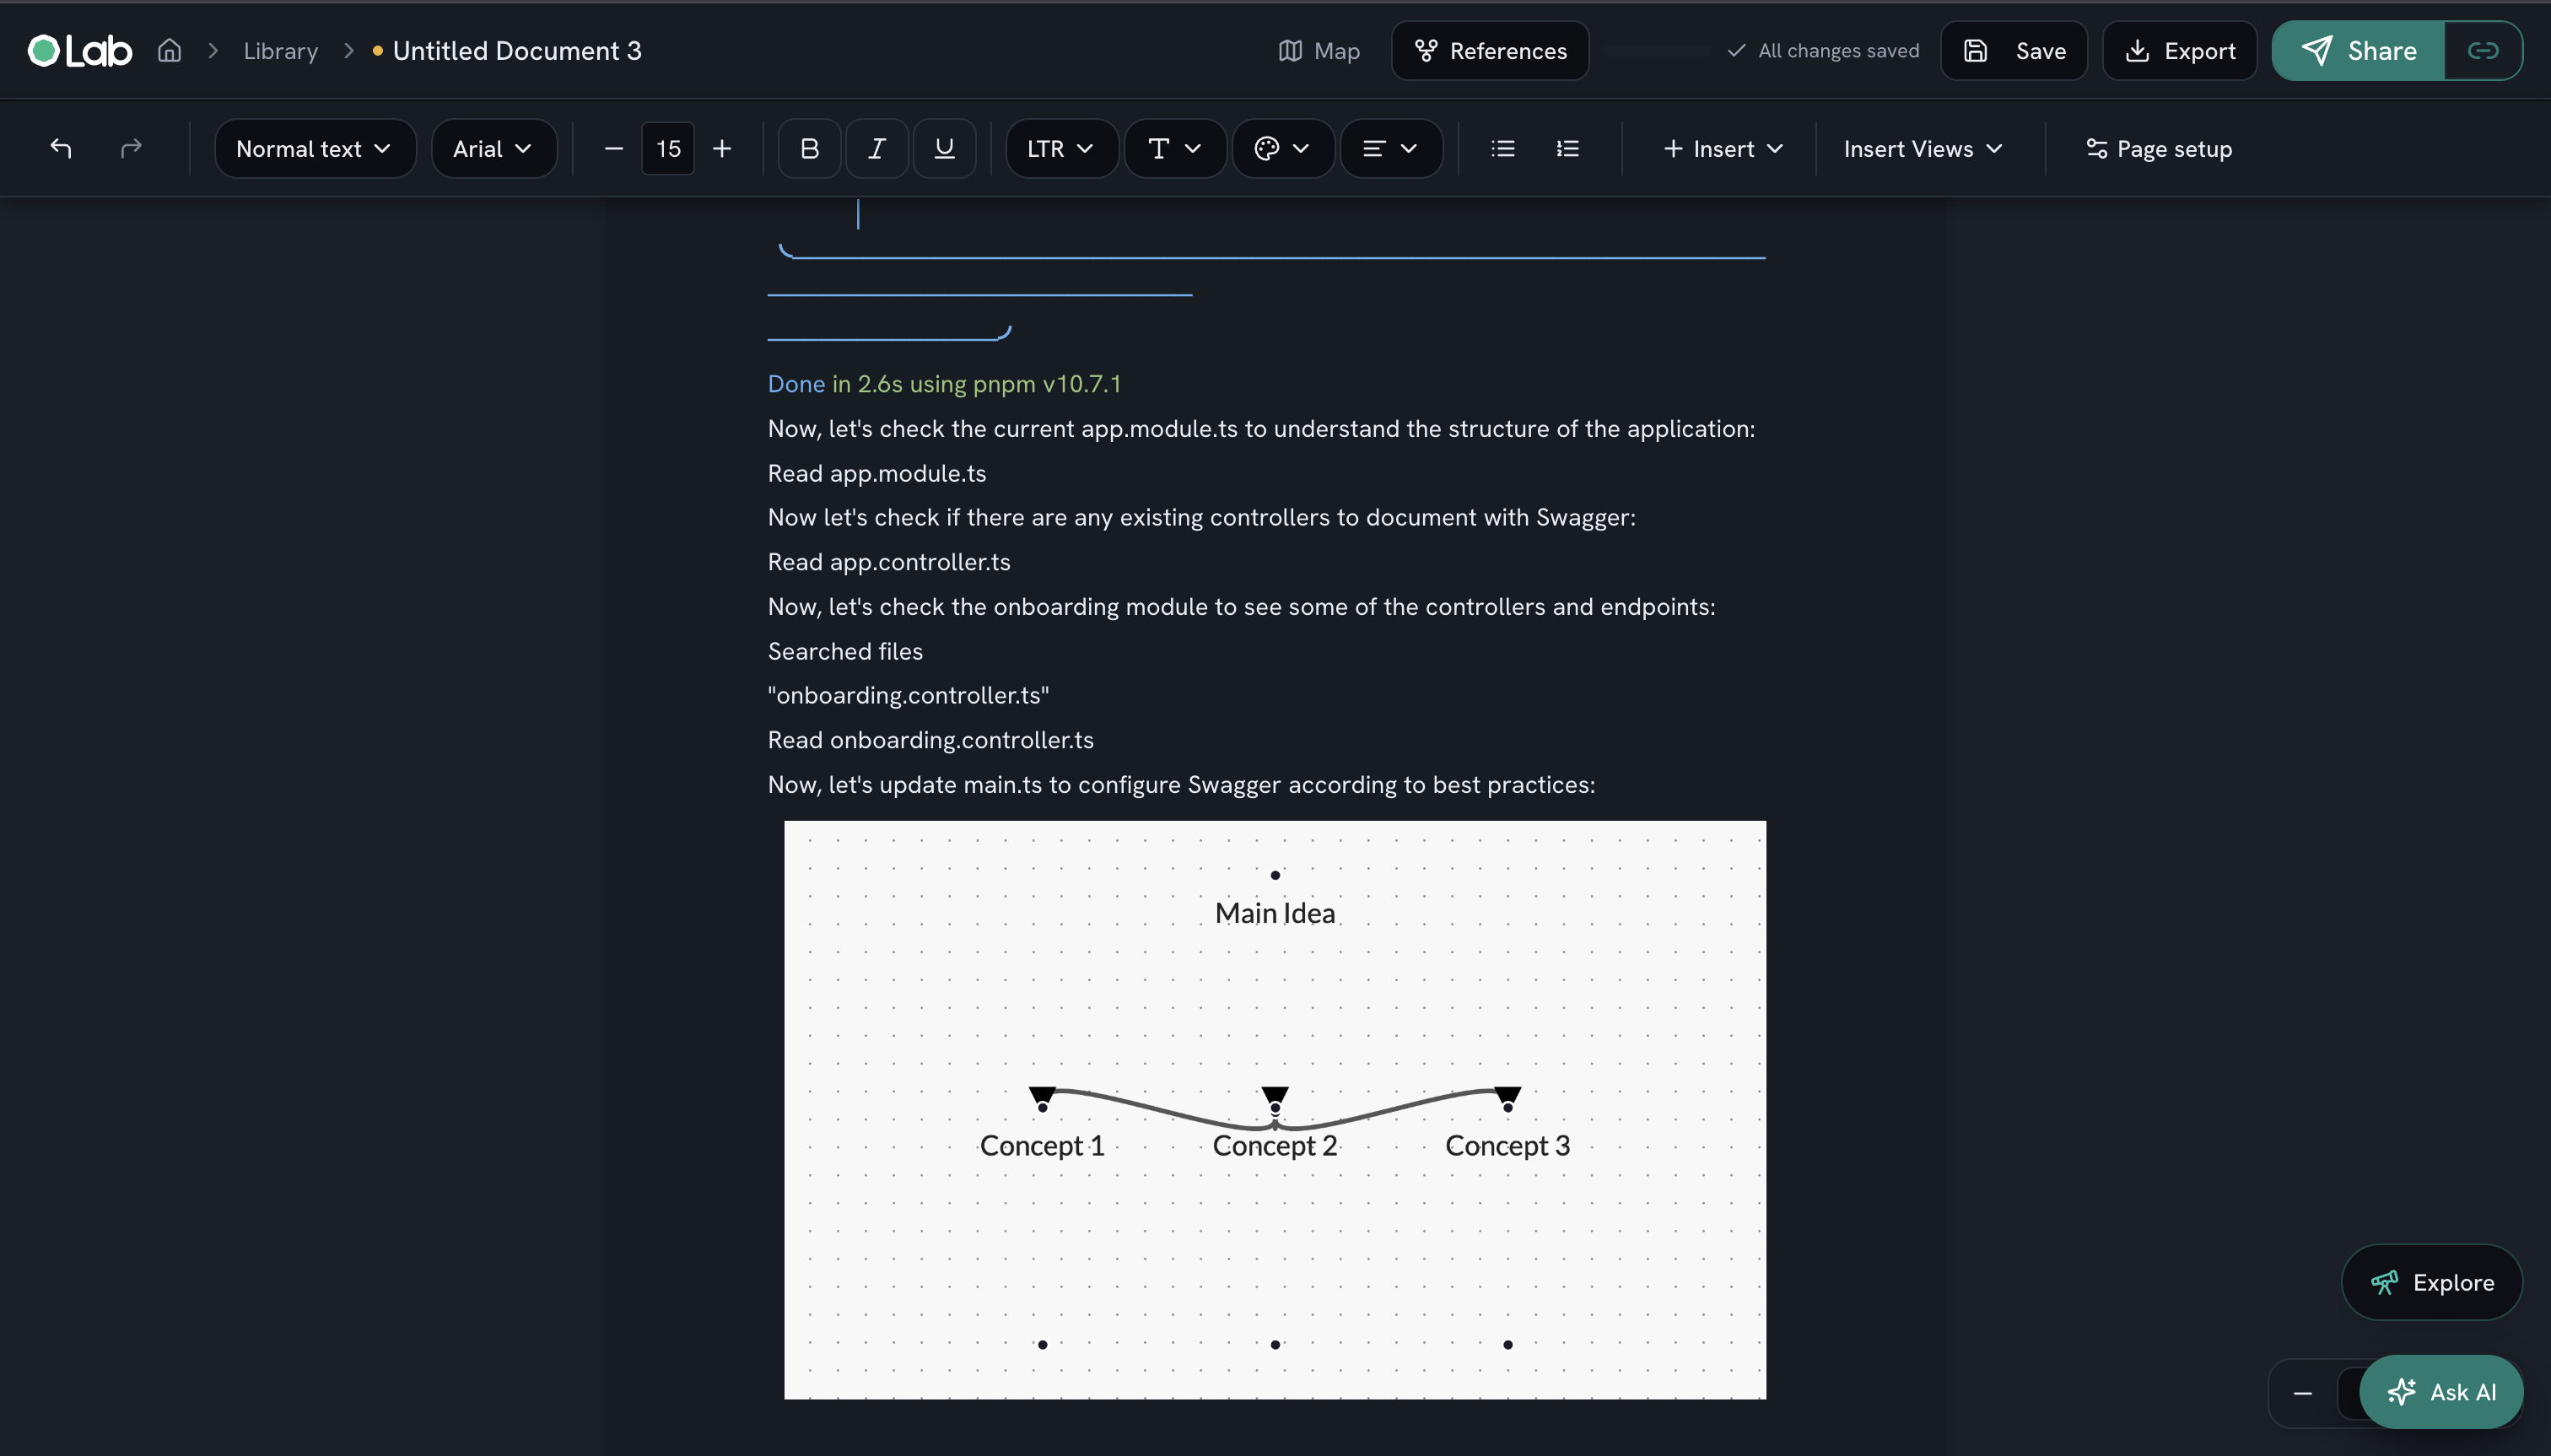Toggle italic formatting
This screenshot has height=1456, width=2551.
pyautogui.click(x=877, y=149)
